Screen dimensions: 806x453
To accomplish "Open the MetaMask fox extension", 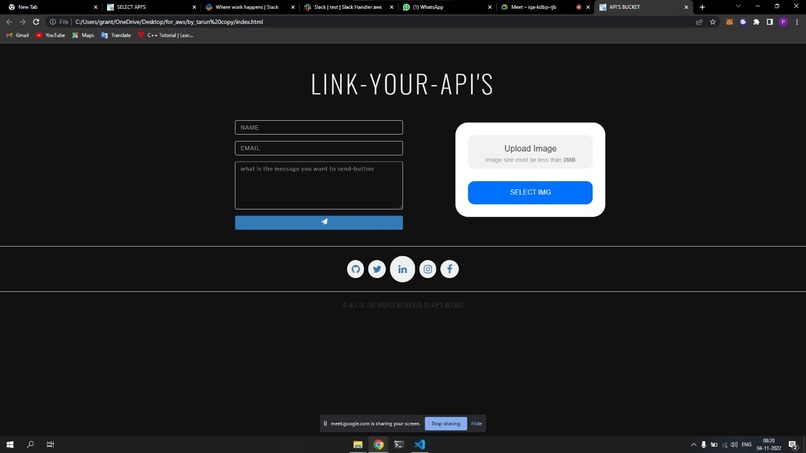I will pyautogui.click(x=729, y=22).
